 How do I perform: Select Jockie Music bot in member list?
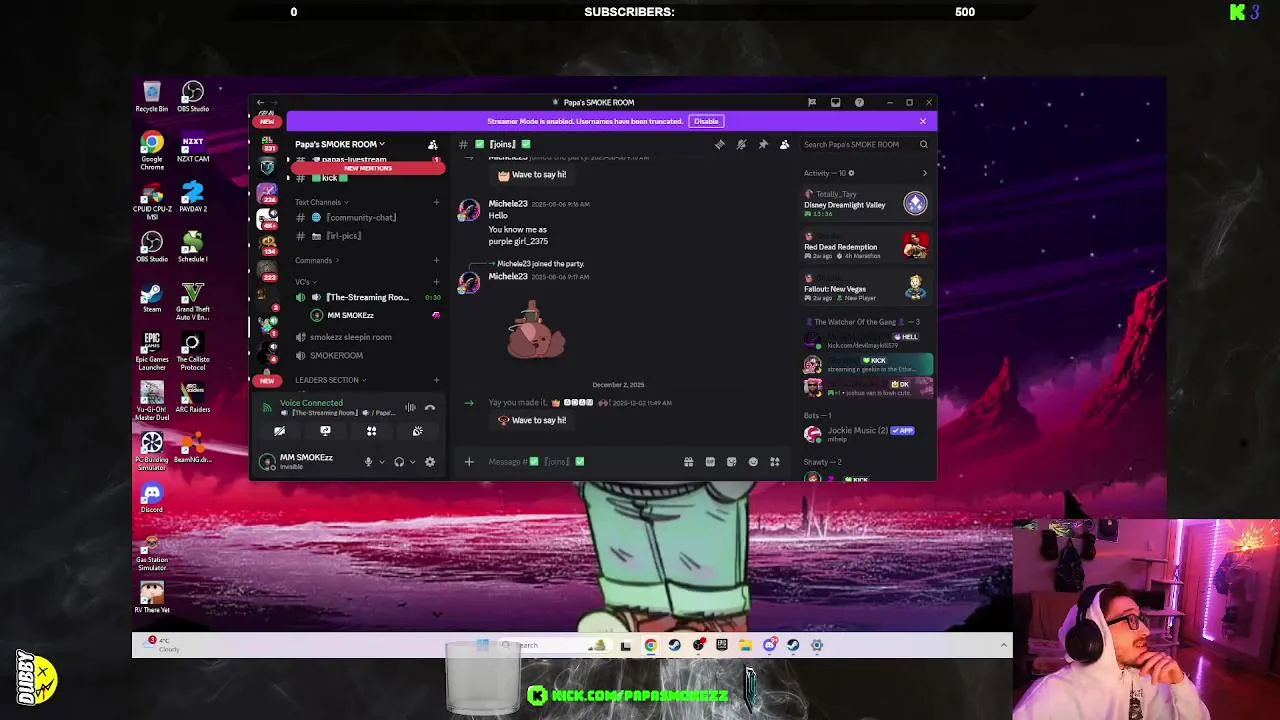(x=866, y=433)
